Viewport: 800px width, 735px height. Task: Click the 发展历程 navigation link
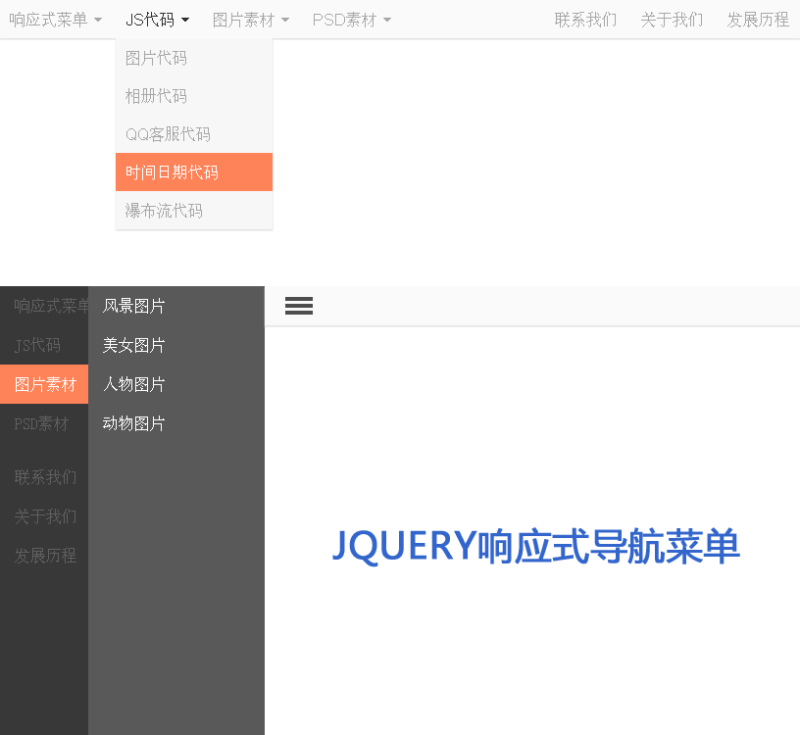757,19
